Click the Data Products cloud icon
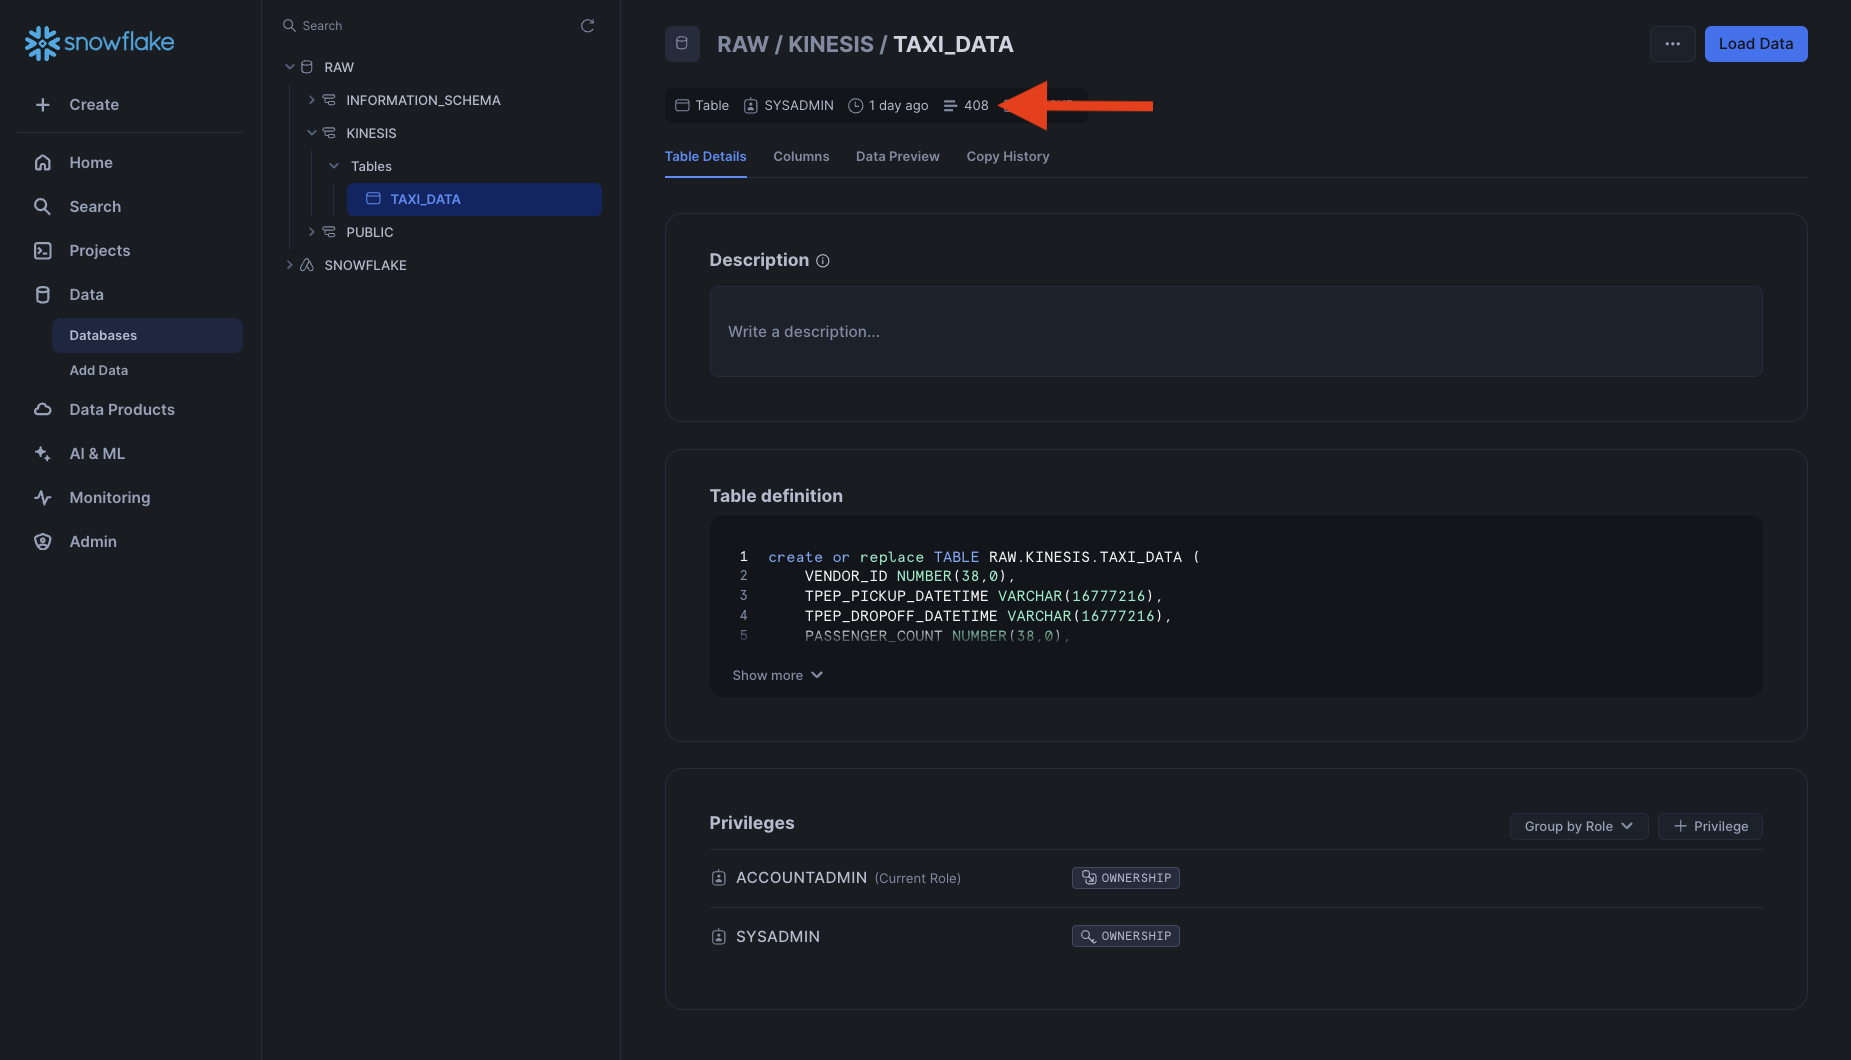Viewport: 1851px width, 1060px height. coord(42,409)
